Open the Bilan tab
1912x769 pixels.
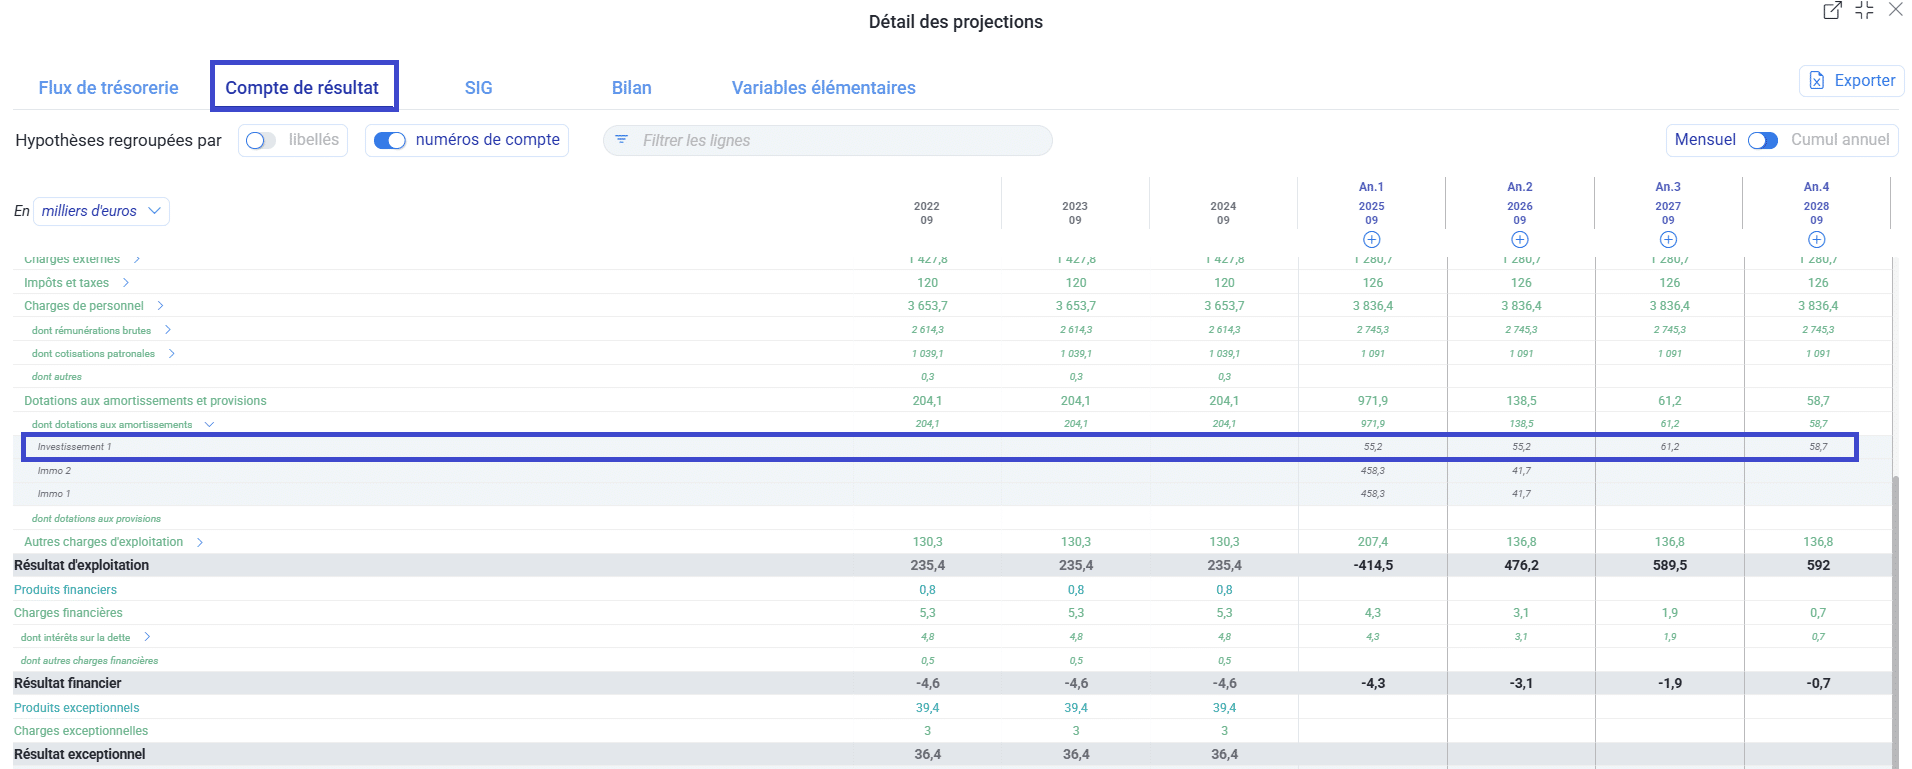(x=631, y=88)
